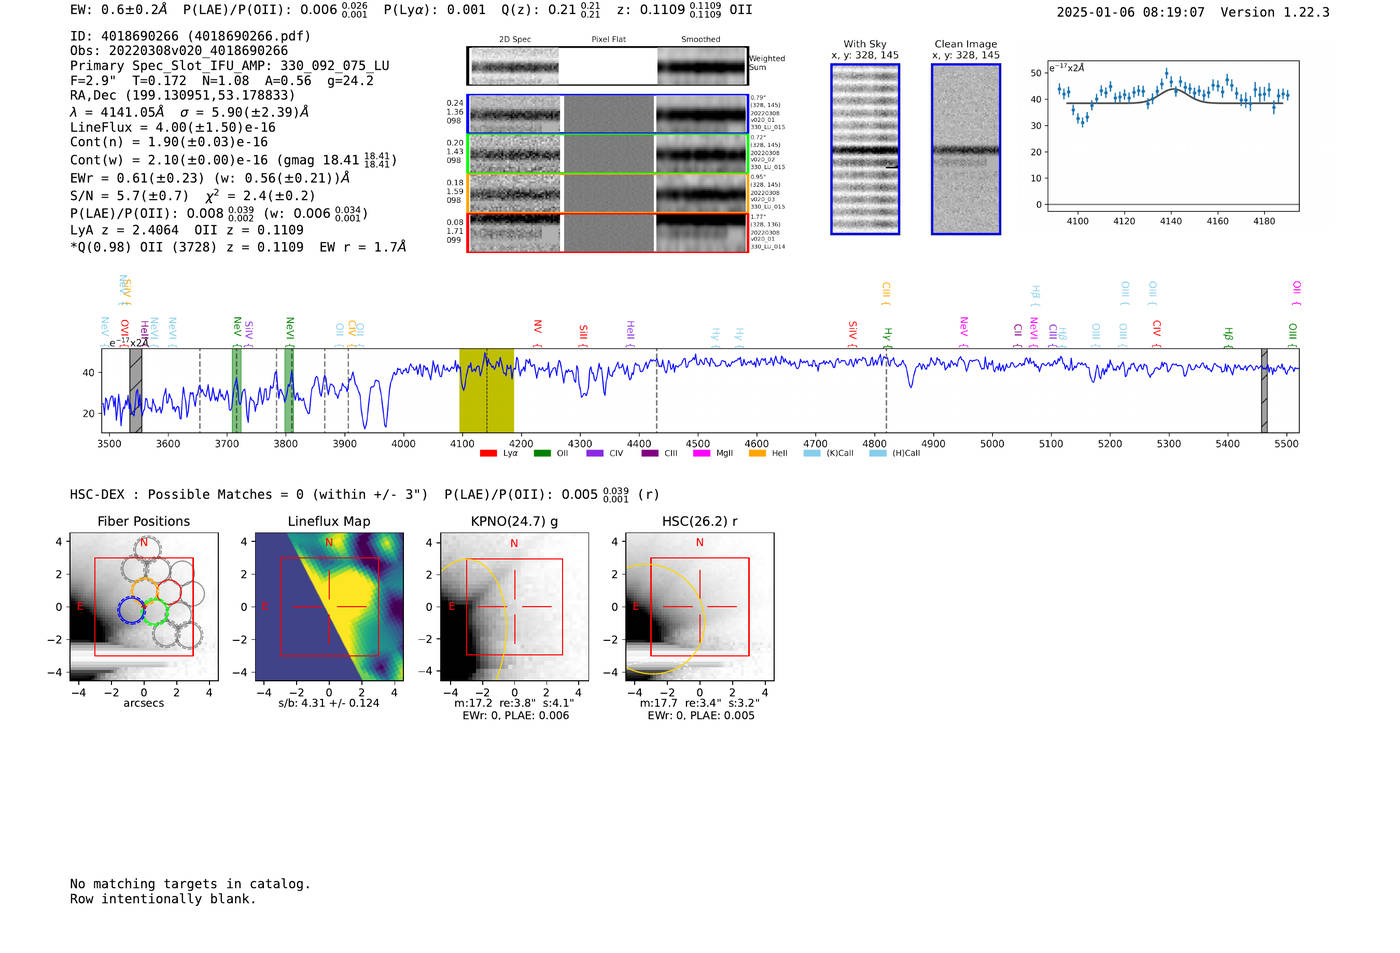Open the With Sky cutout image
Viewport: 1400px width, 953px height.
click(x=865, y=149)
